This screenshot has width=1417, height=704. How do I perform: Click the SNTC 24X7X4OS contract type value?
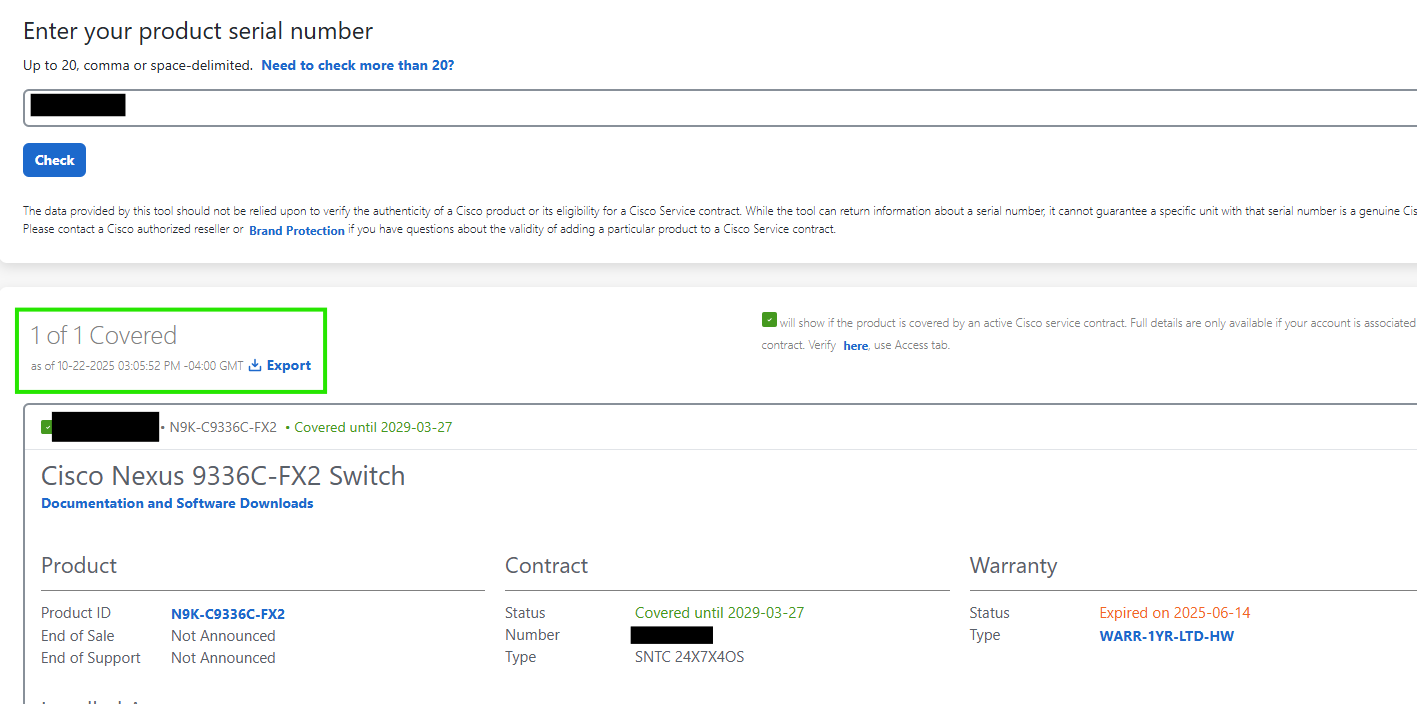689,657
